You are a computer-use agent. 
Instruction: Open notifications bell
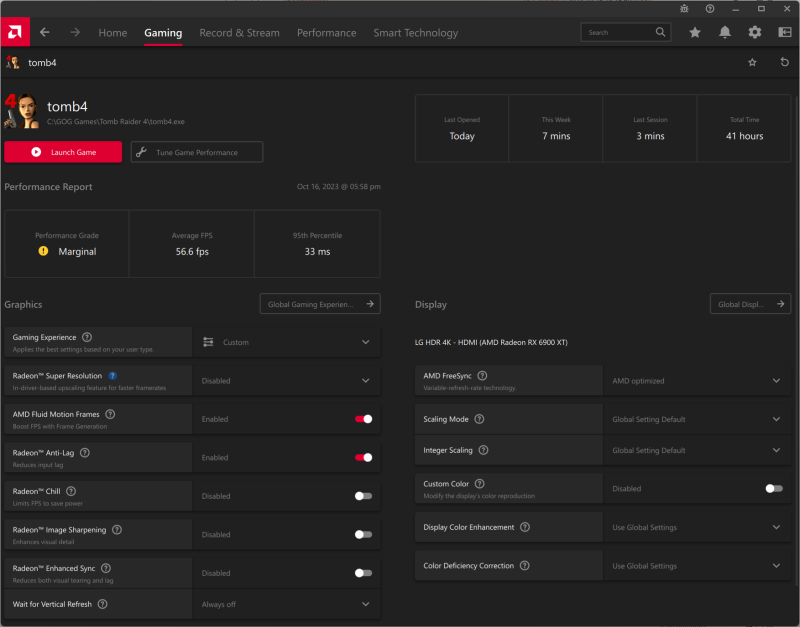pos(724,33)
